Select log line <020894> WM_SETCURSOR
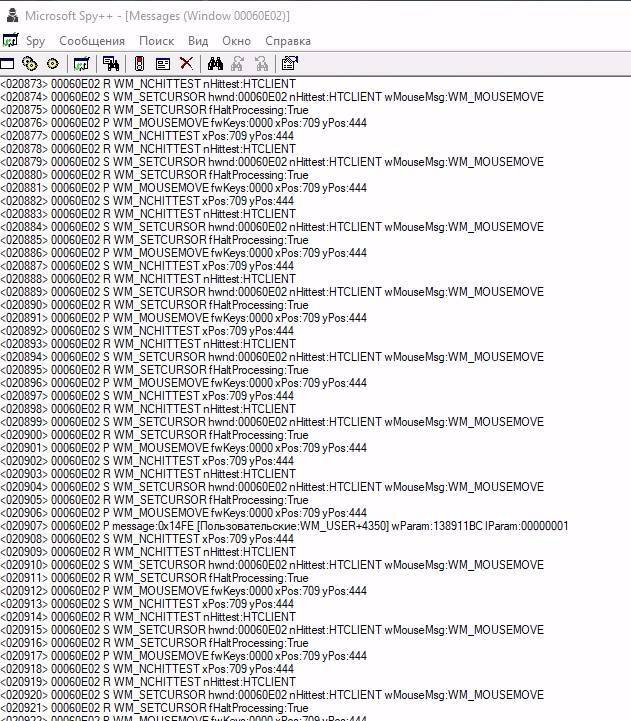Screen dimensions: 631x721 [x=272, y=357]
